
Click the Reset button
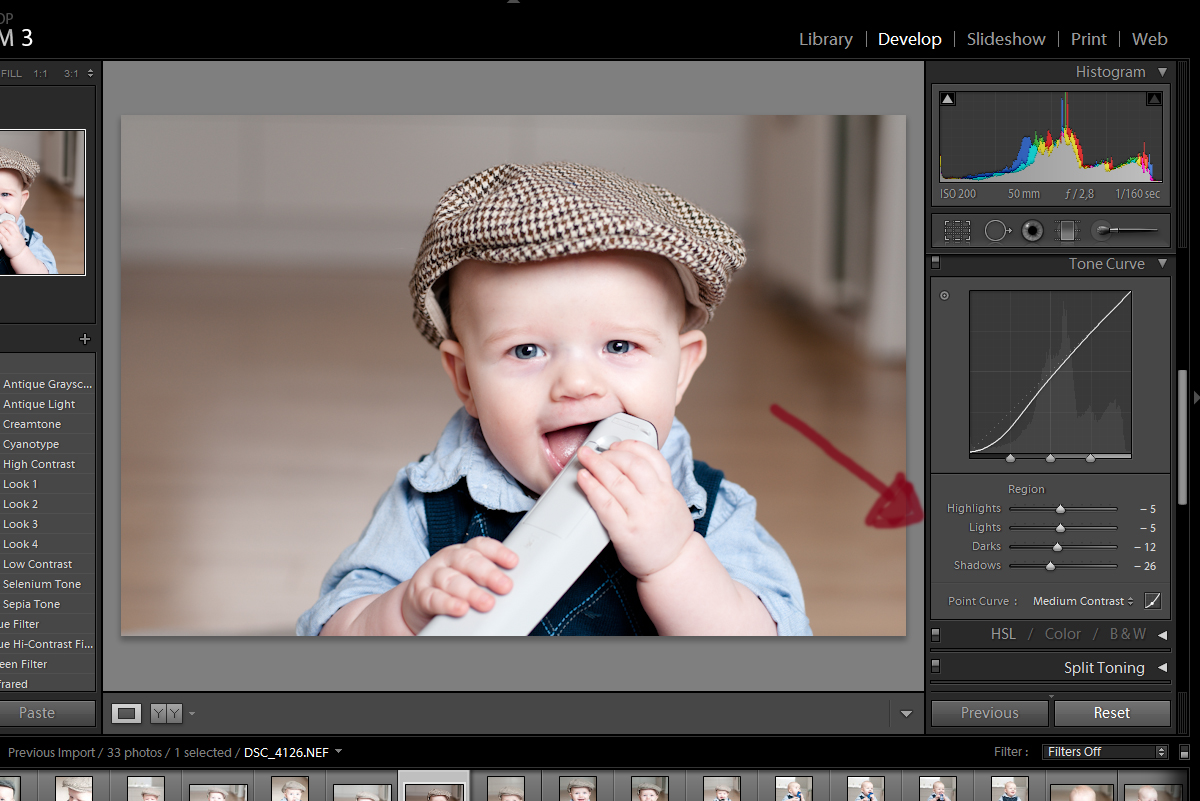click(1111, 713)
